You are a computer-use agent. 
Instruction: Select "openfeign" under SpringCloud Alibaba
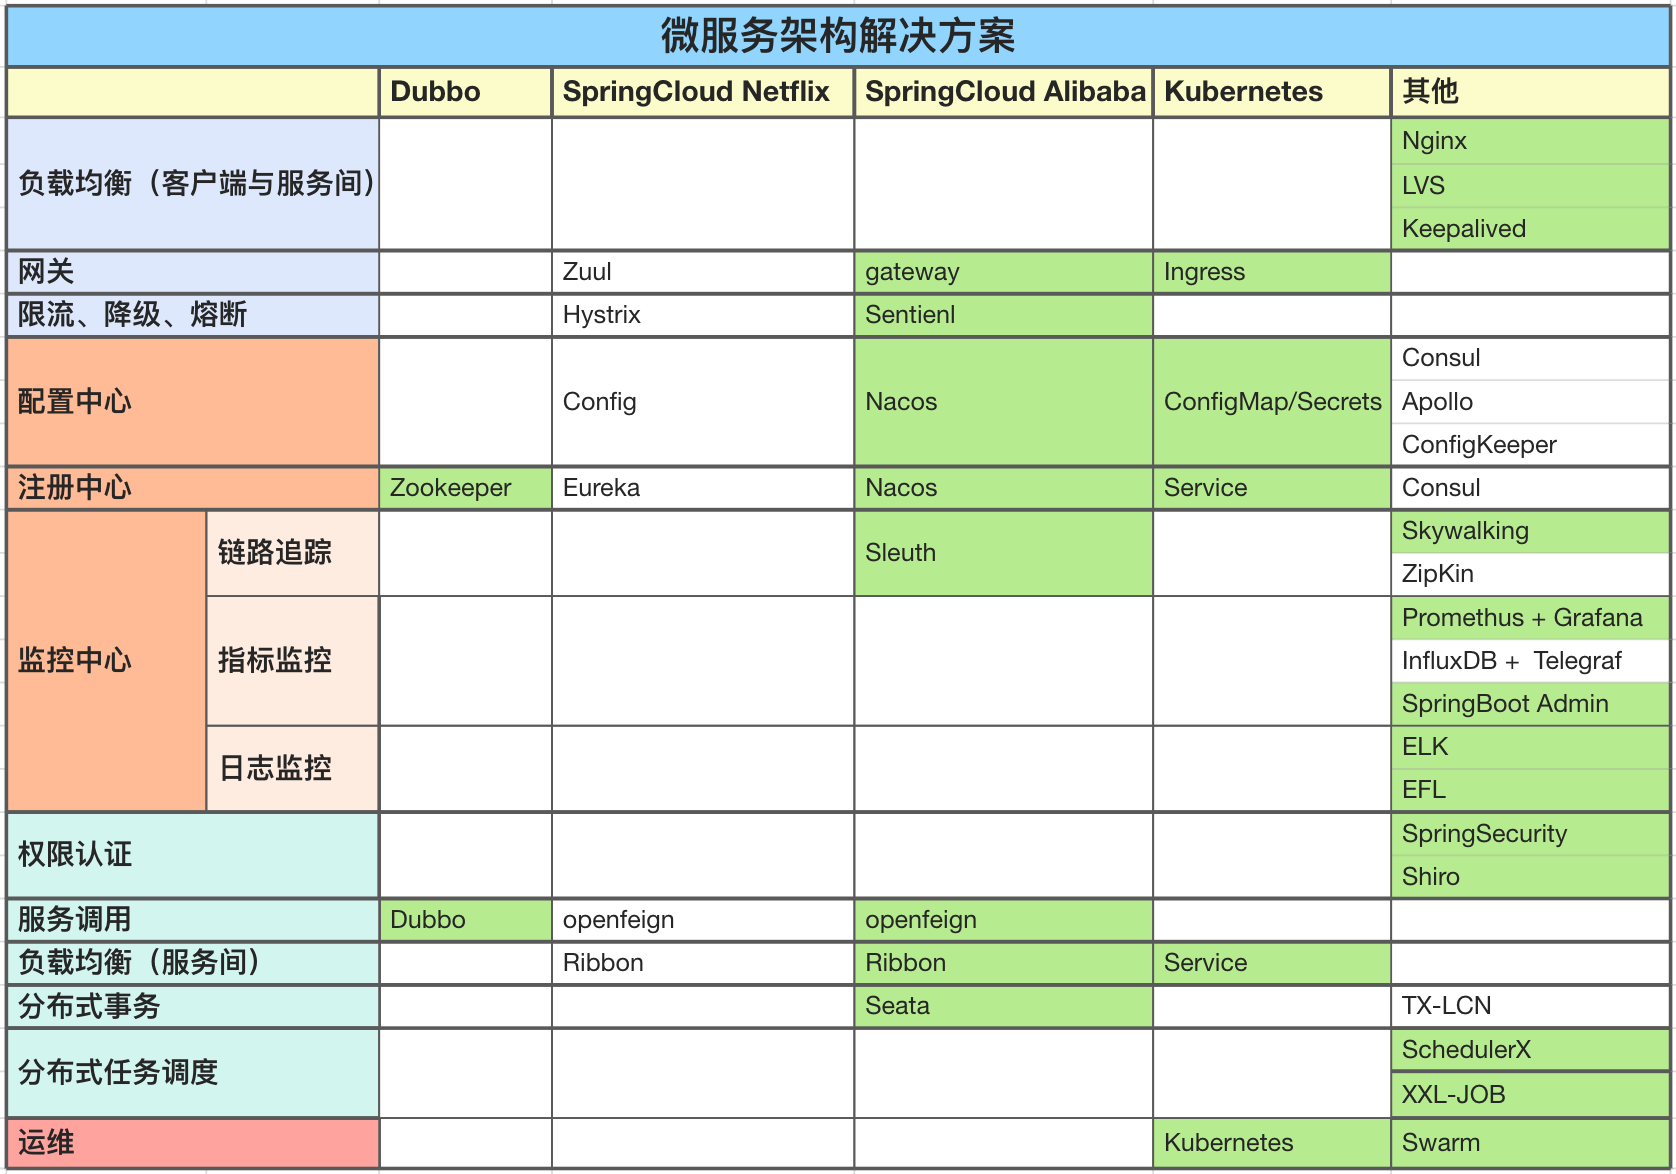pyautogui.click(x=1004, y=920)
